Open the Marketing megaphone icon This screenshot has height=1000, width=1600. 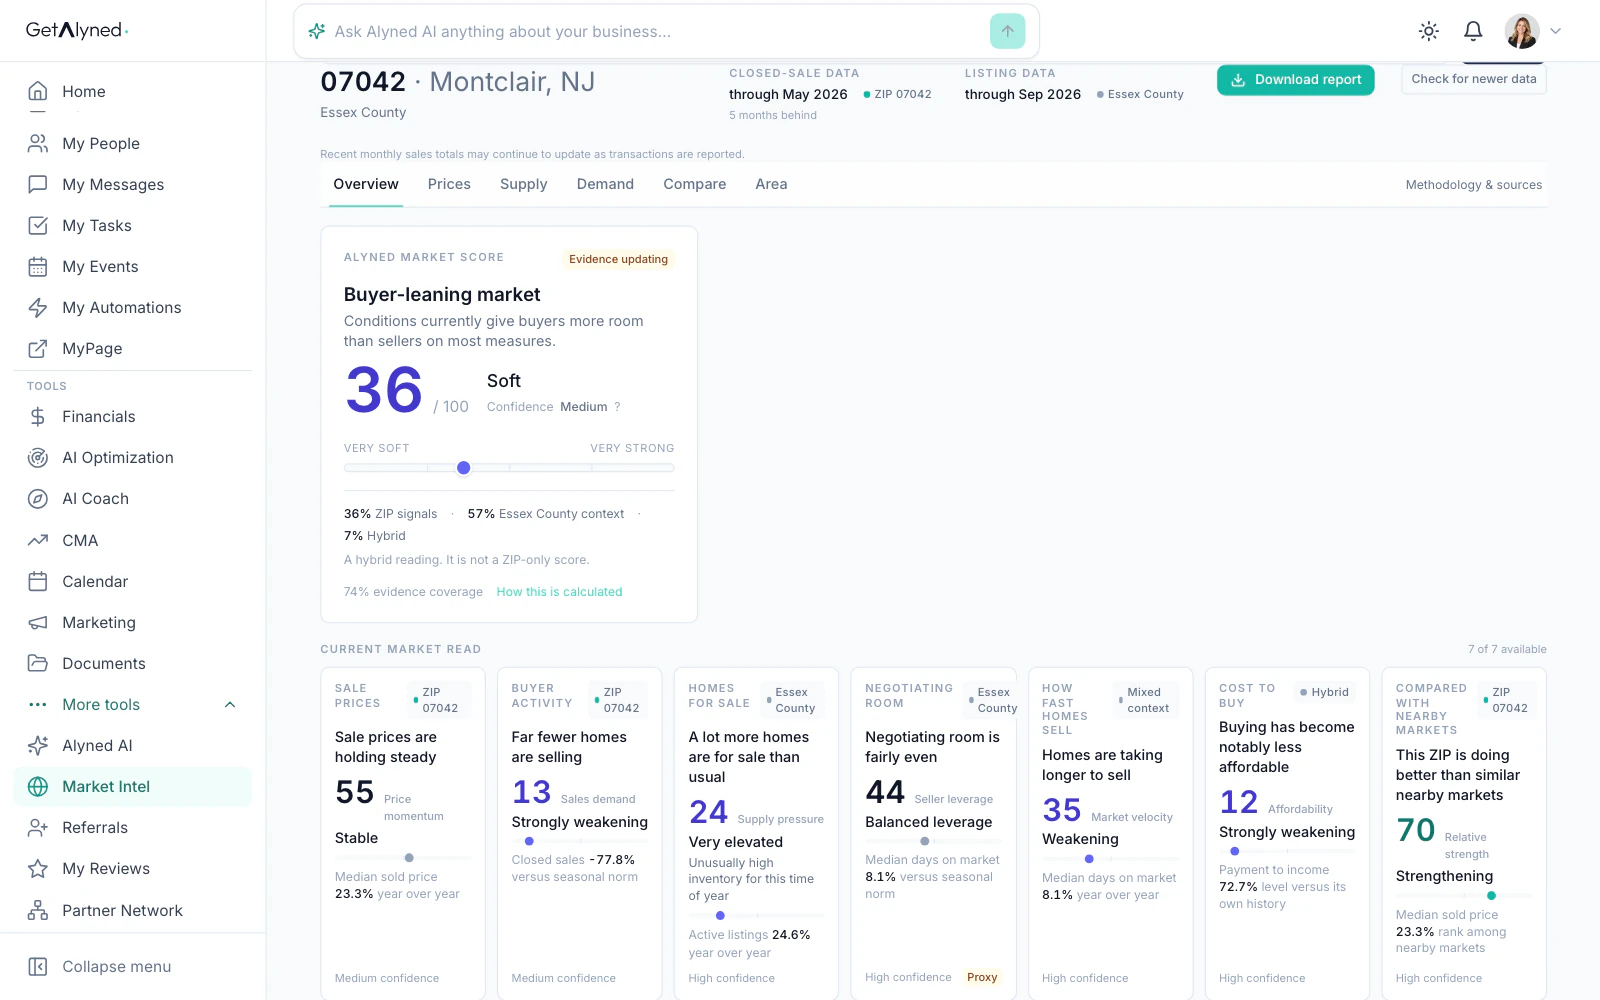click(x=38, y=622)
